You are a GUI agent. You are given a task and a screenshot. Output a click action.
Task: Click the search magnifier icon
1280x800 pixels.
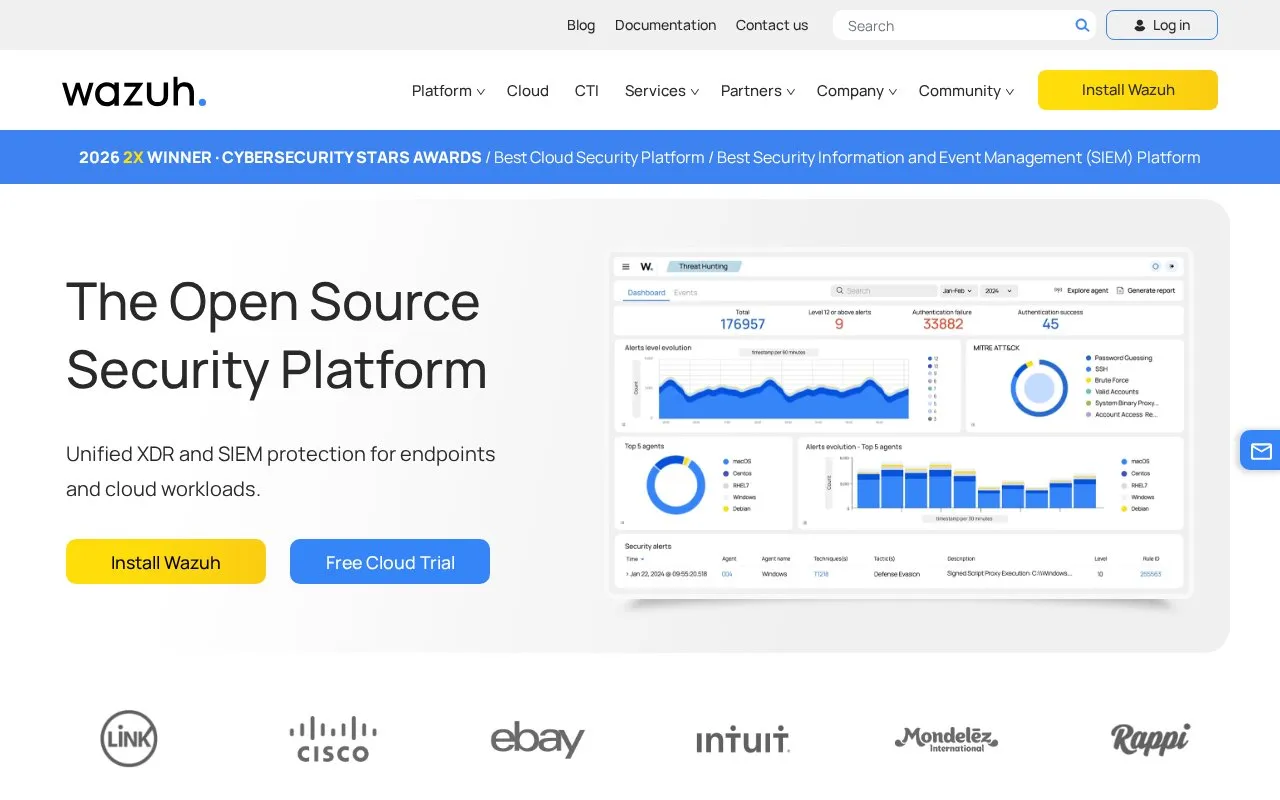click(x=1082, y=25)
